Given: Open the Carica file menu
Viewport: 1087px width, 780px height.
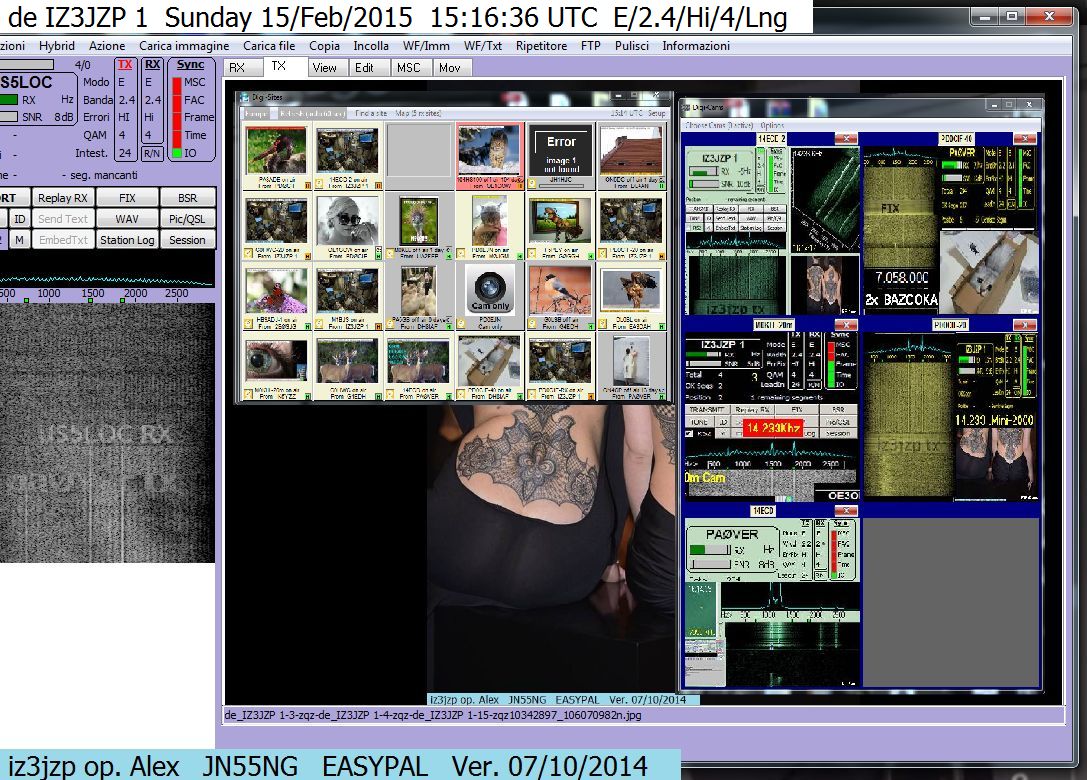Looking at the screenshot, I should coord(269,46).
